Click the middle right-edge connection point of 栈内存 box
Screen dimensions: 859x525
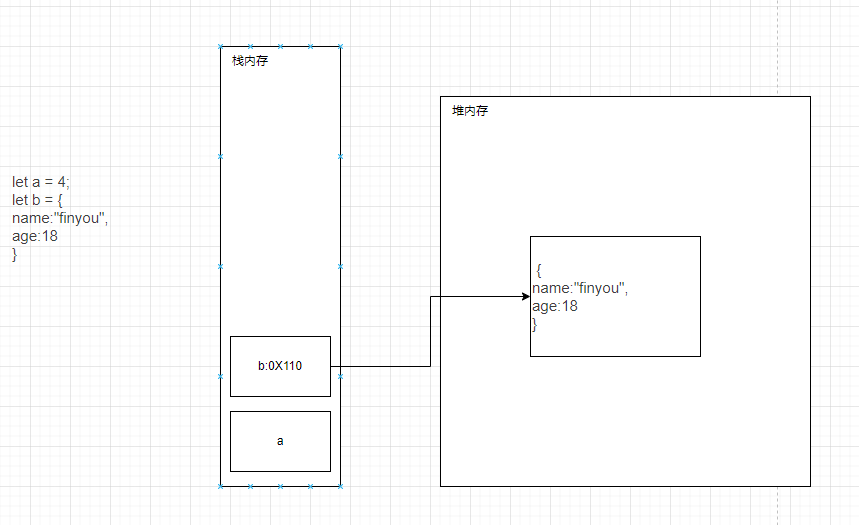click(x=340, y=266)
